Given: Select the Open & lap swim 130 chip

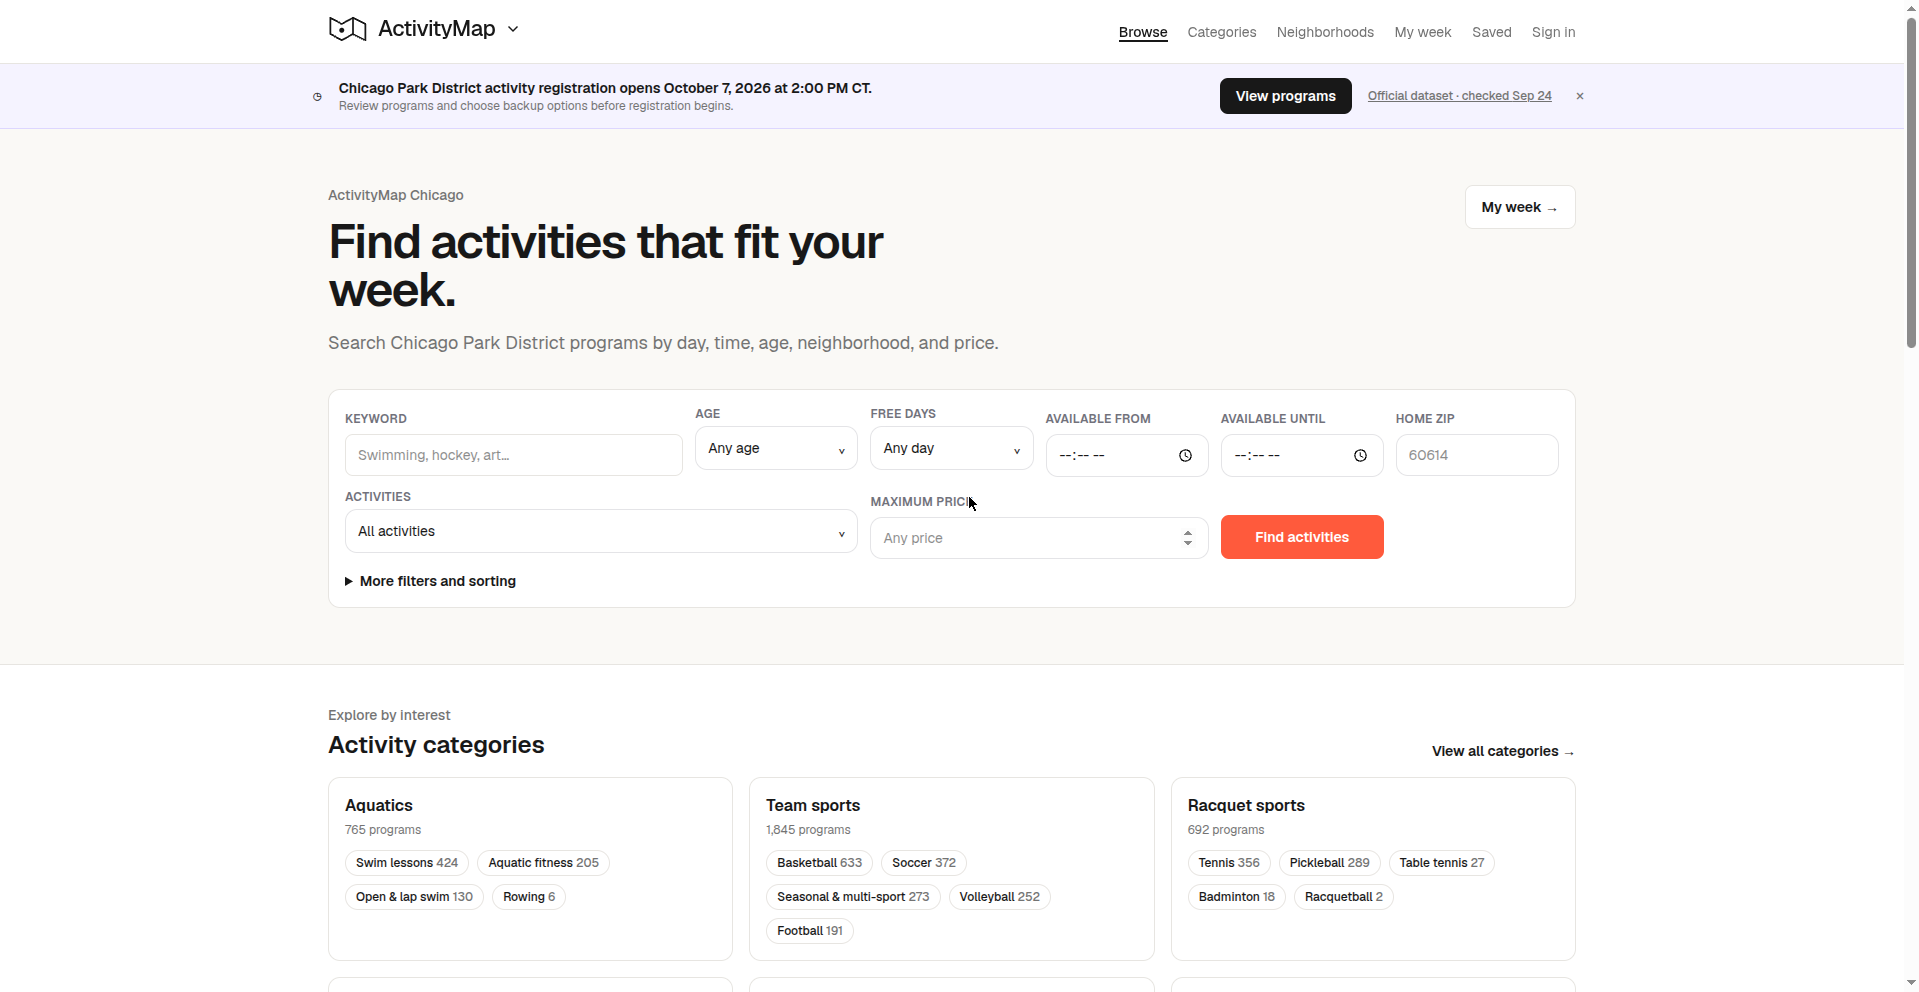Looking at the screenshot, I should pyautogui.click(x=414, y=897).
